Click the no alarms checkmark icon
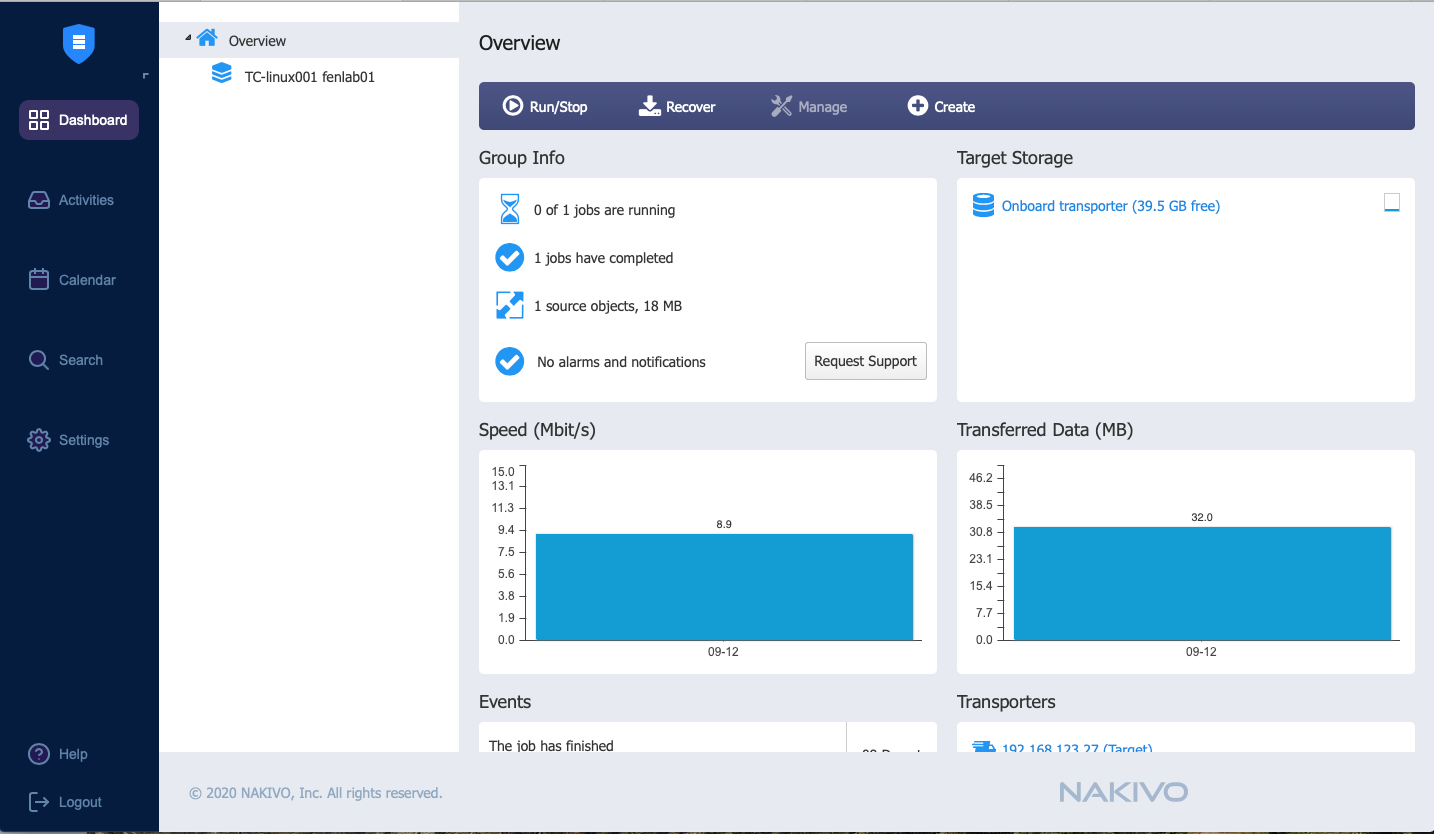The height and width of the screenshot is (834, 1434). click(x=510, y=361)
